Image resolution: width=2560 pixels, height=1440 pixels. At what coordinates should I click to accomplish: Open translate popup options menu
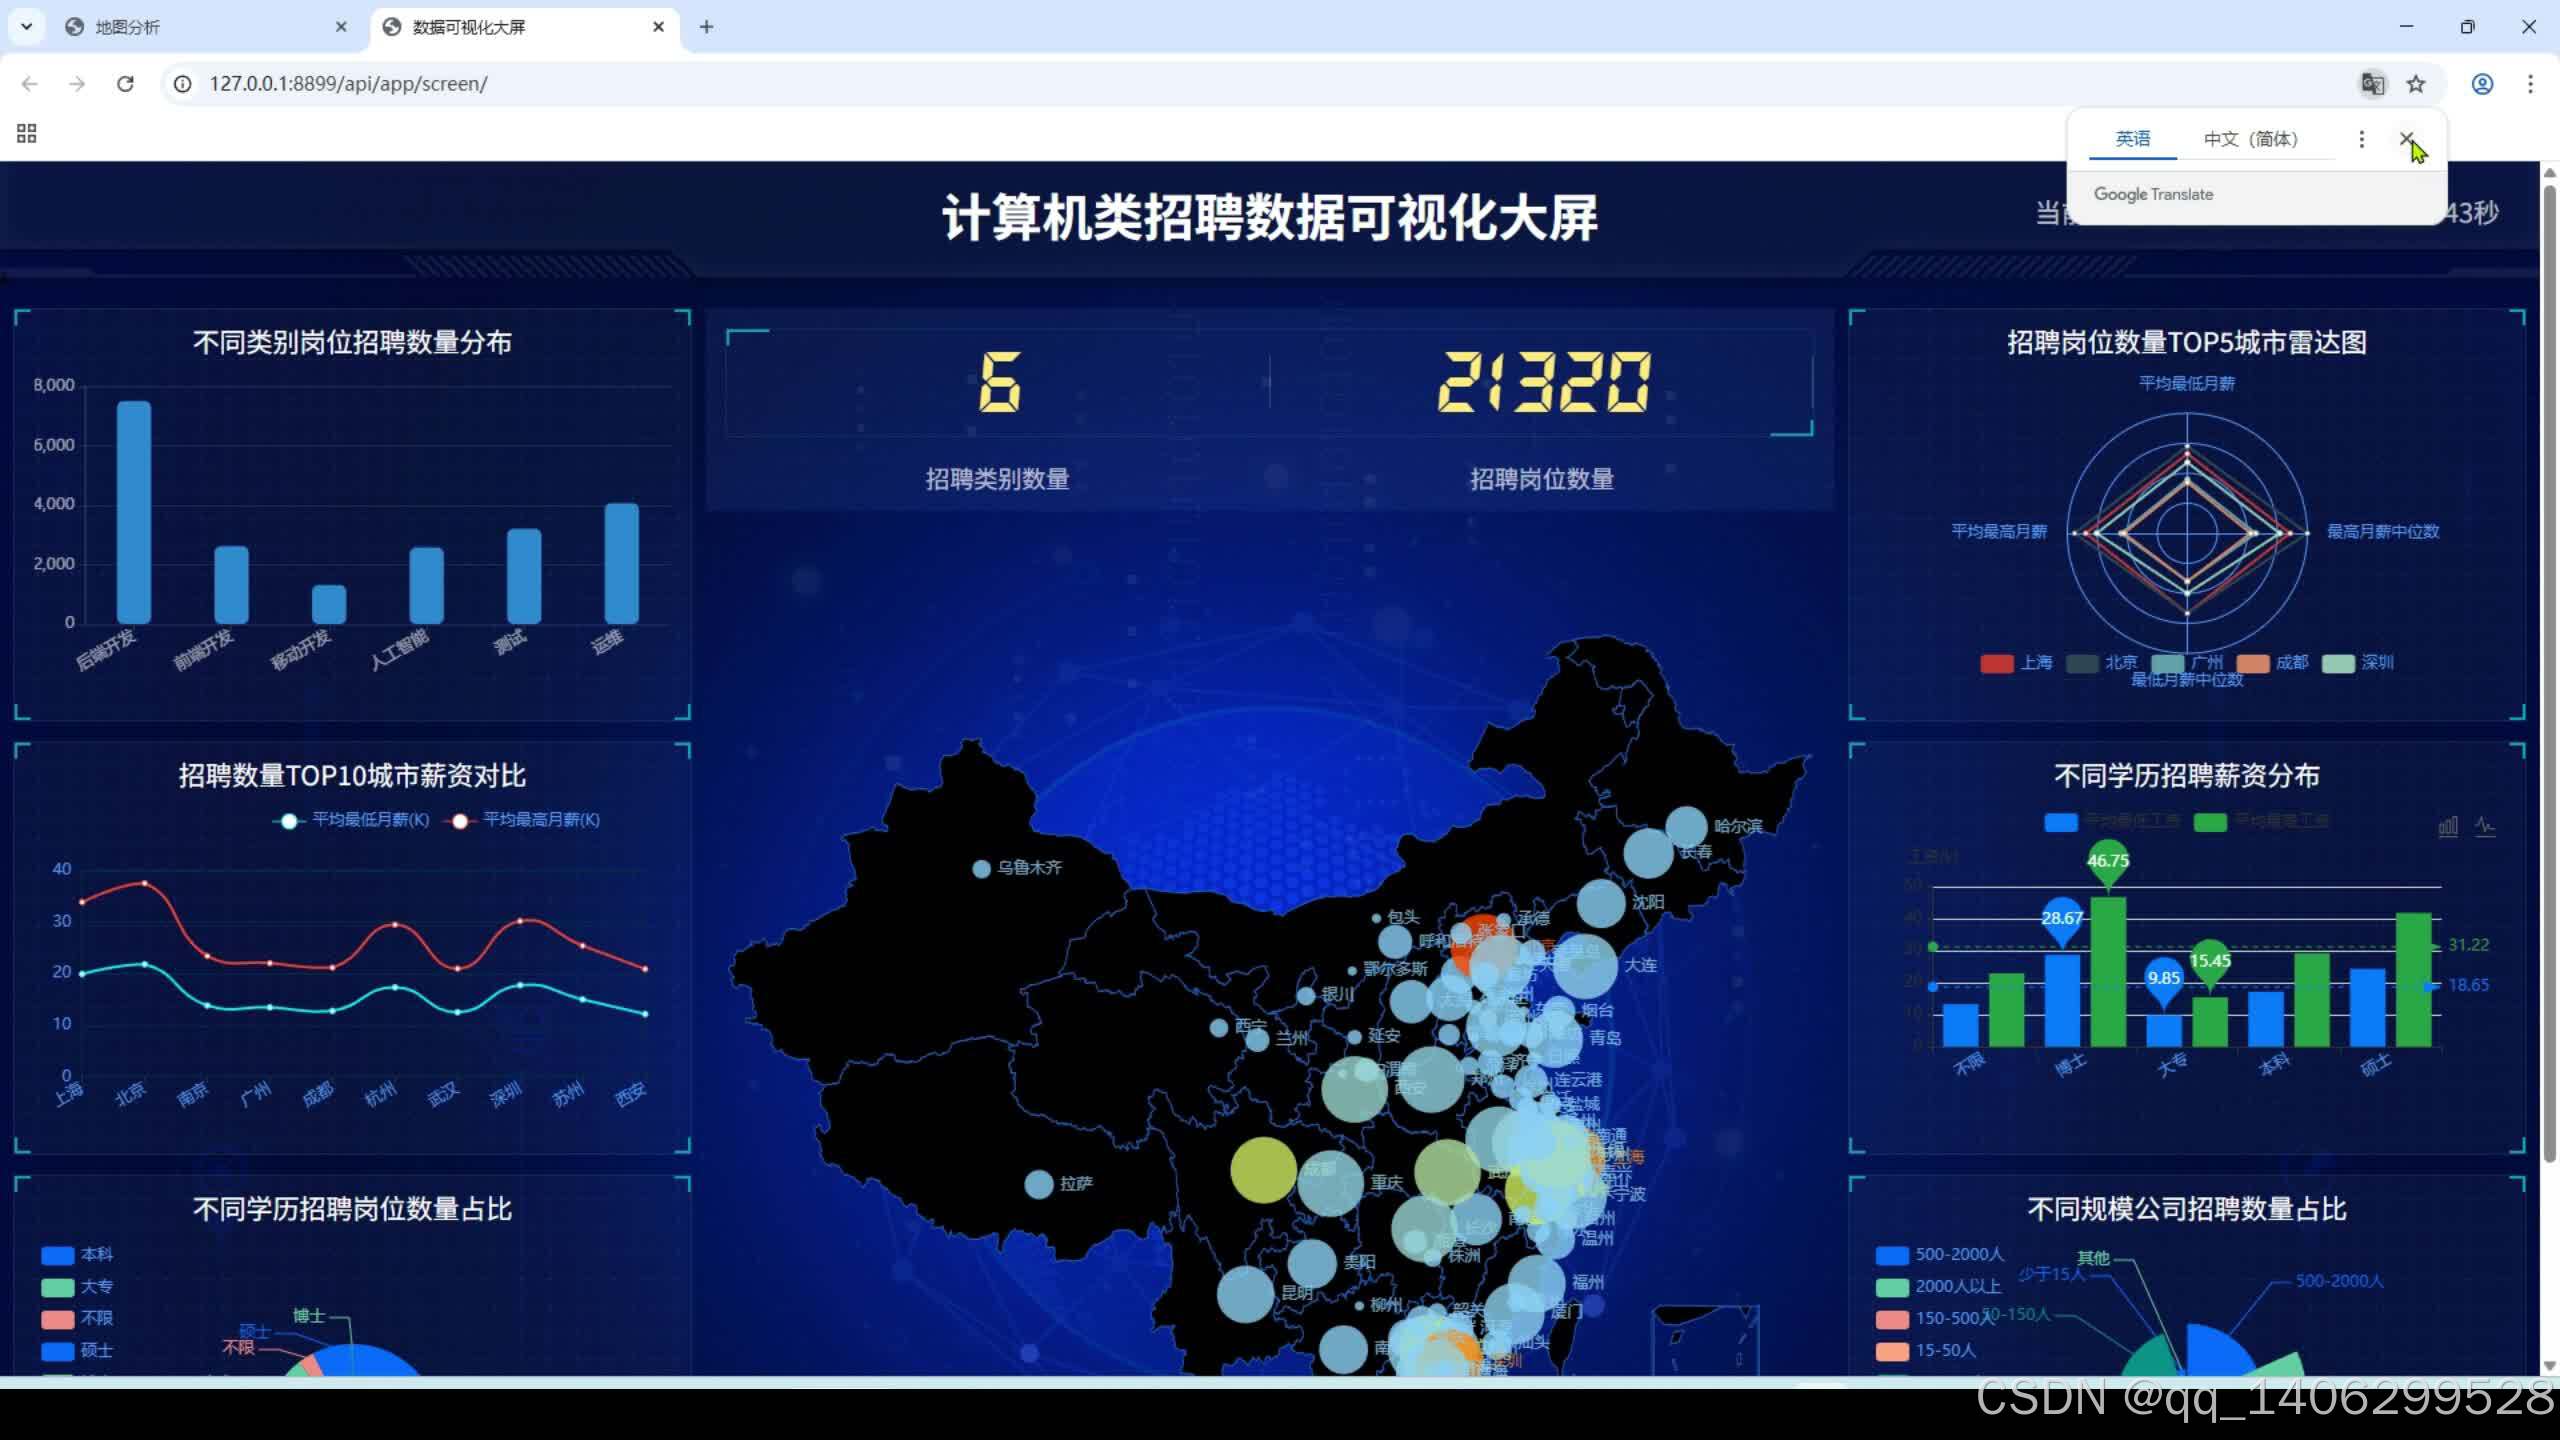pyautogui.click(x=2362, y=139)
